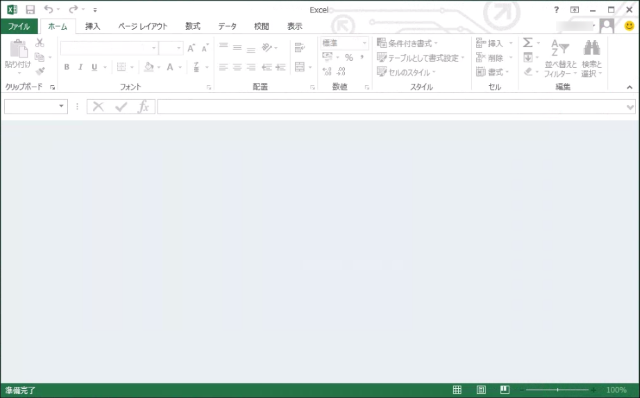Click the font name combo box
The image size is (640, 398).
click(x=109, y=48)
